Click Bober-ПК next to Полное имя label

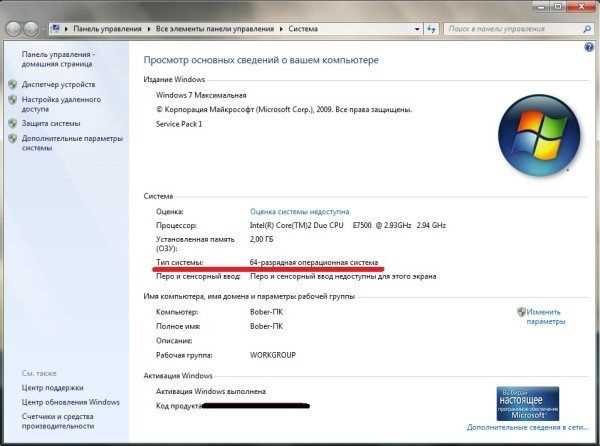point(266,326)
